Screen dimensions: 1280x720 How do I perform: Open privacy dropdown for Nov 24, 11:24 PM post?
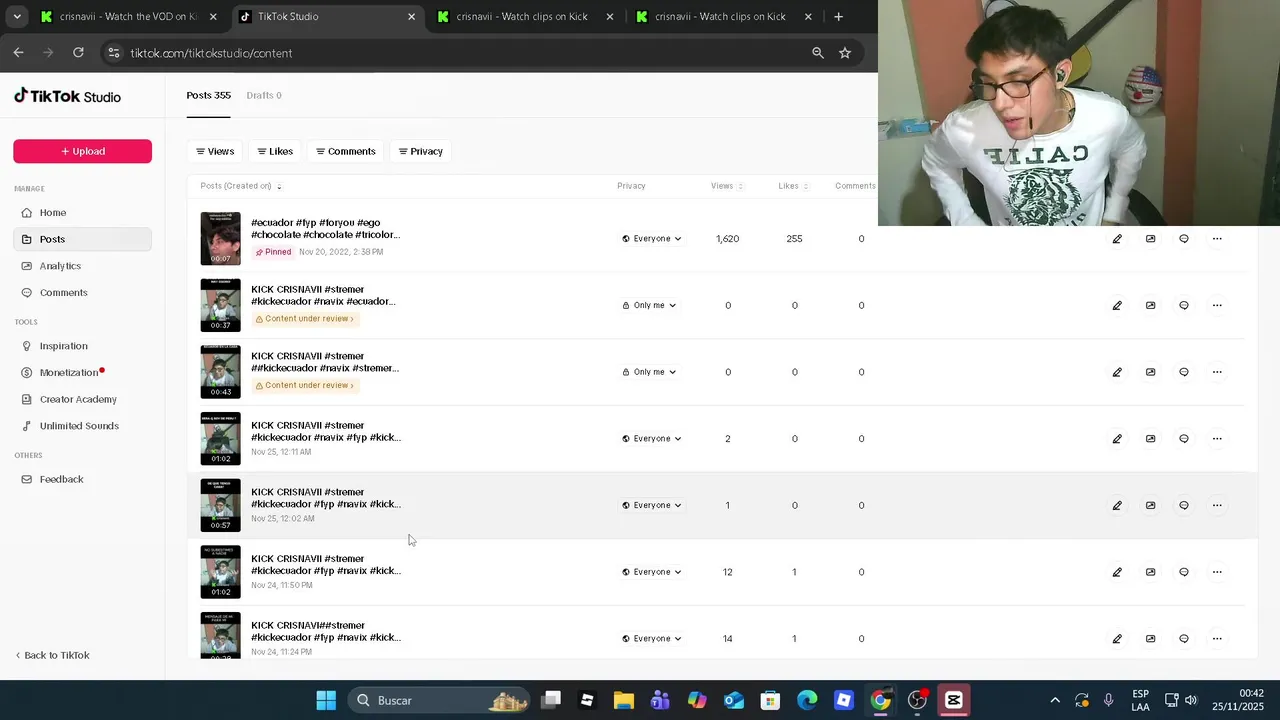[652, 639]
